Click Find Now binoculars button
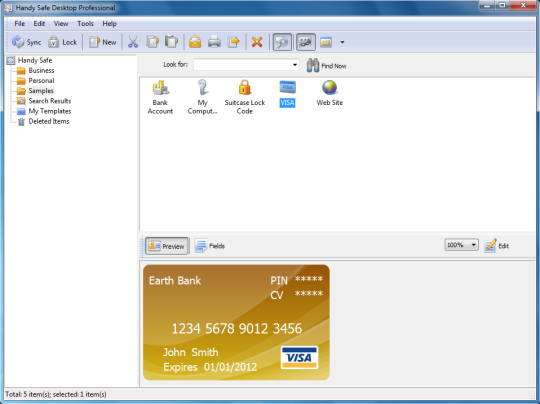Image resolution: width=540 pixels, height=404 pixels. 326,65
